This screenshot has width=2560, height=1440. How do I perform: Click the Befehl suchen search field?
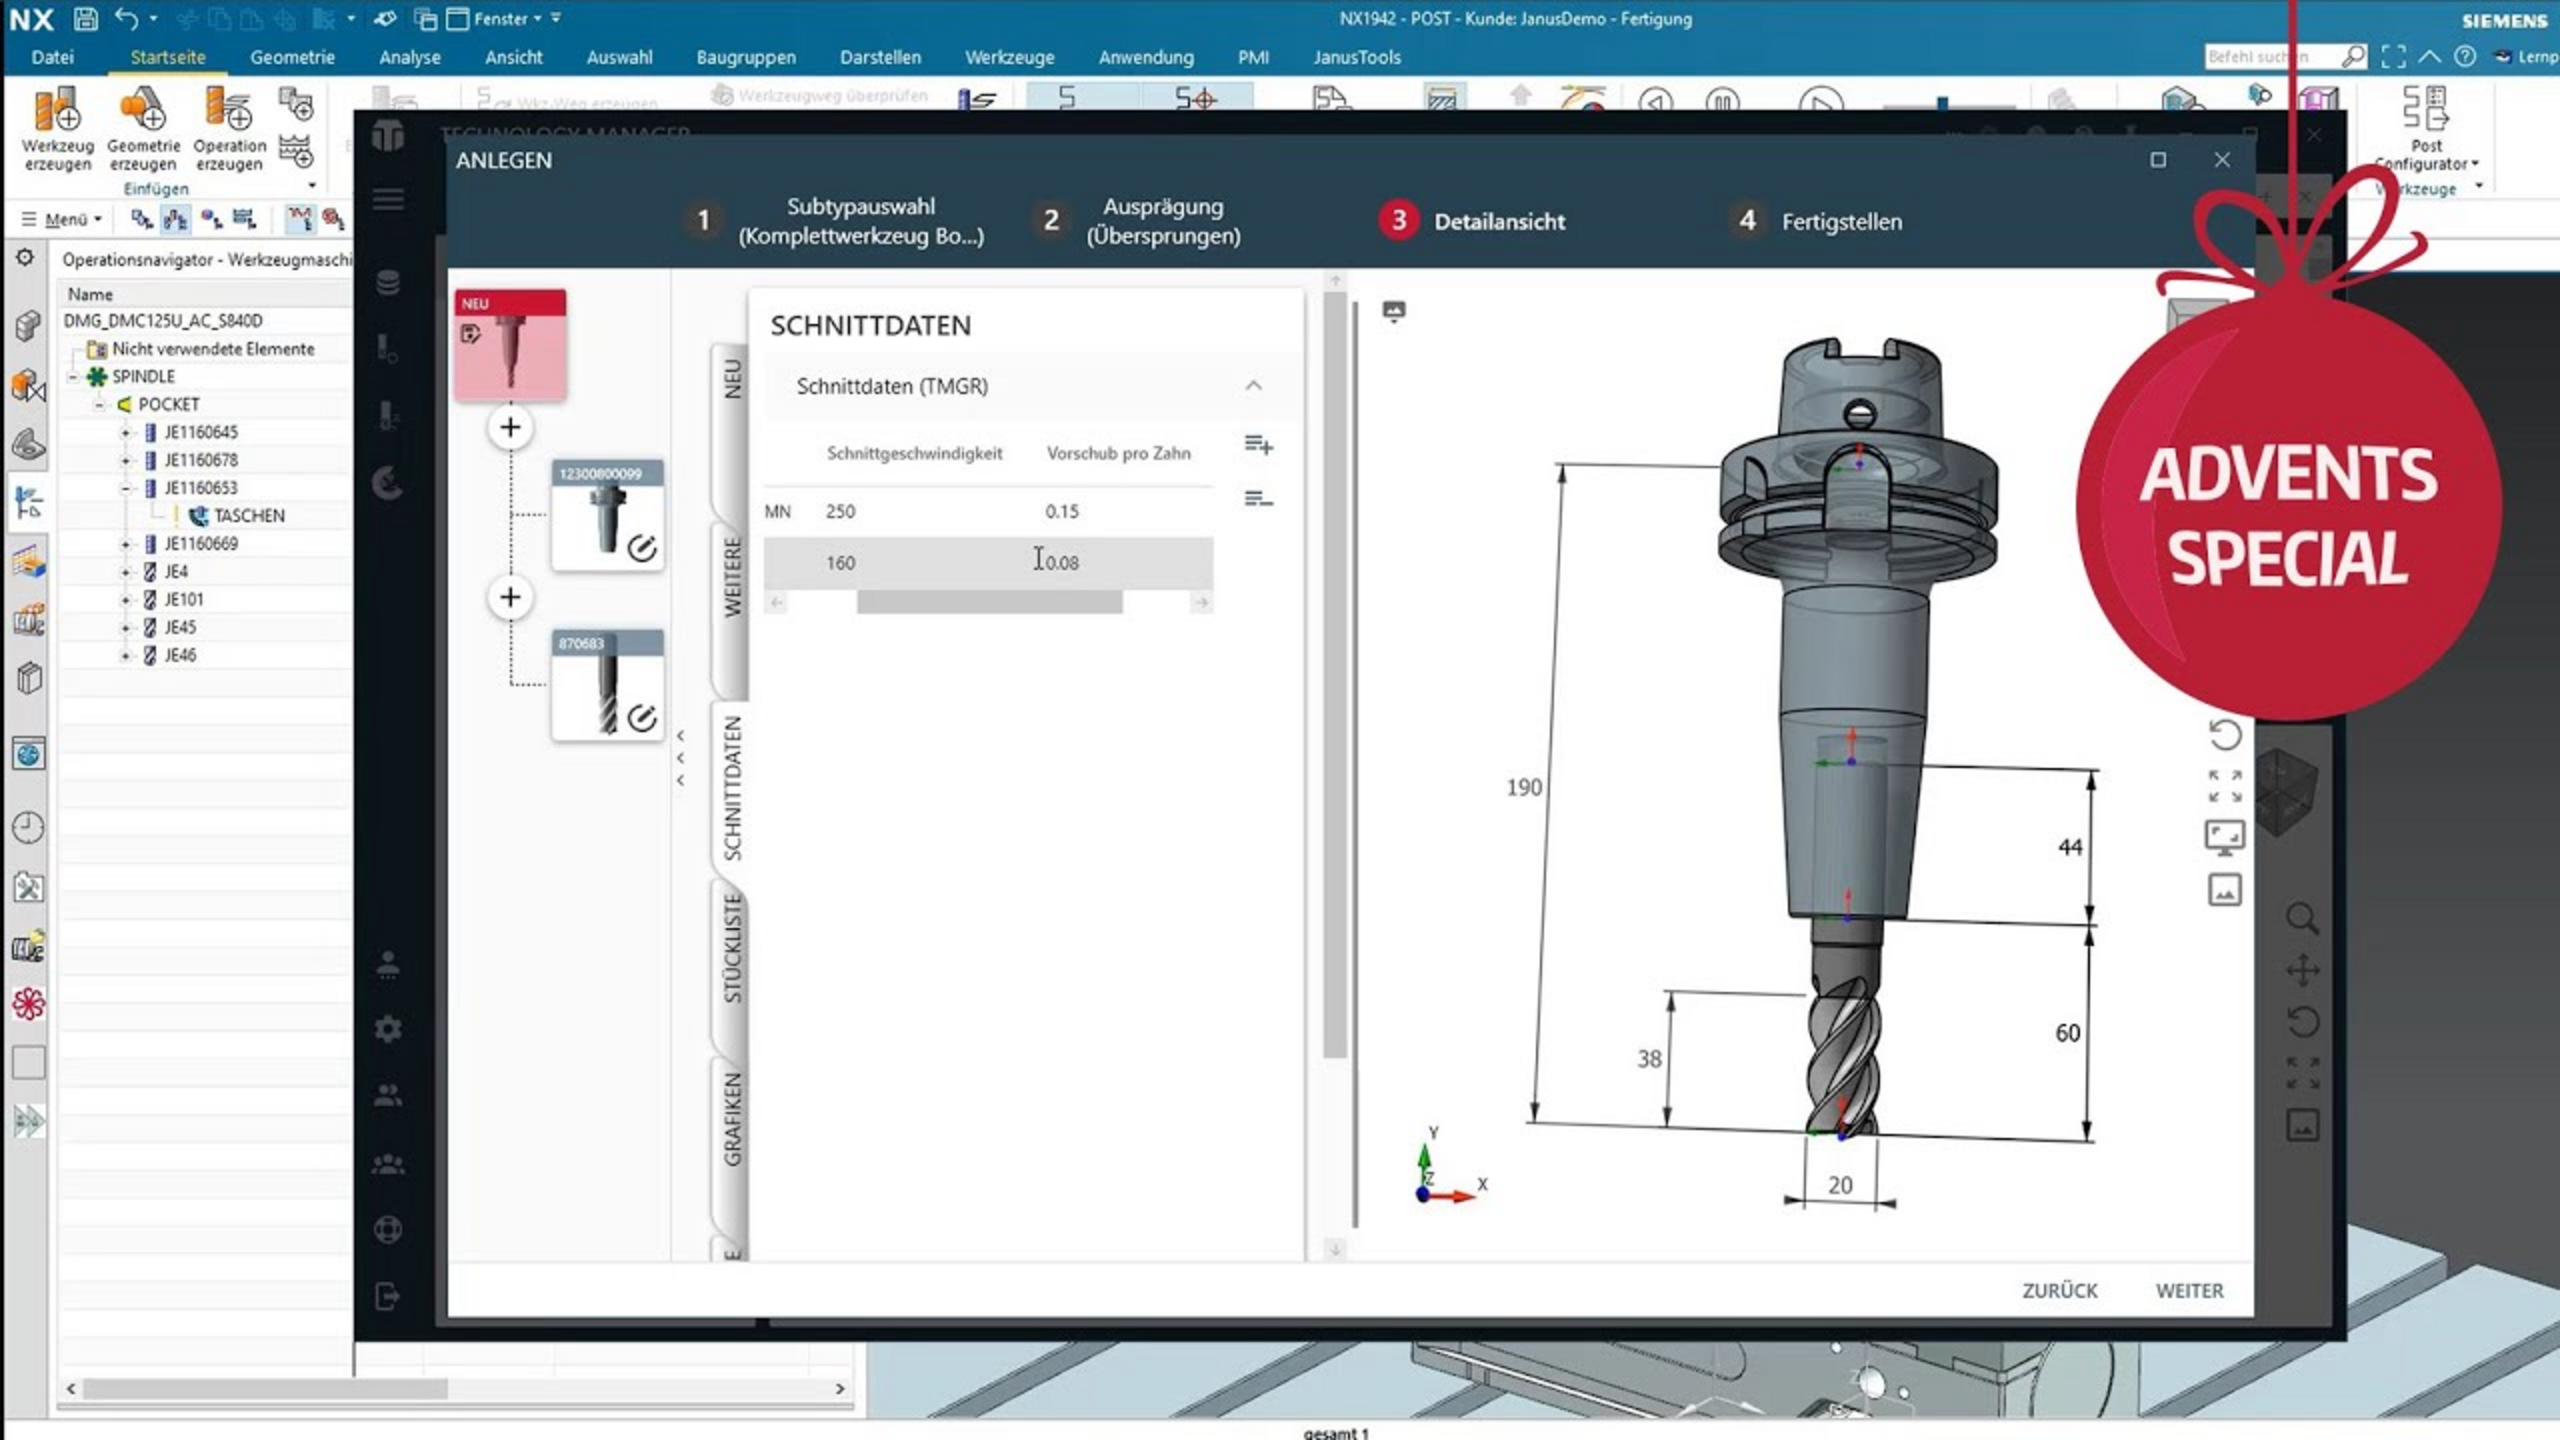point(2272,57)
